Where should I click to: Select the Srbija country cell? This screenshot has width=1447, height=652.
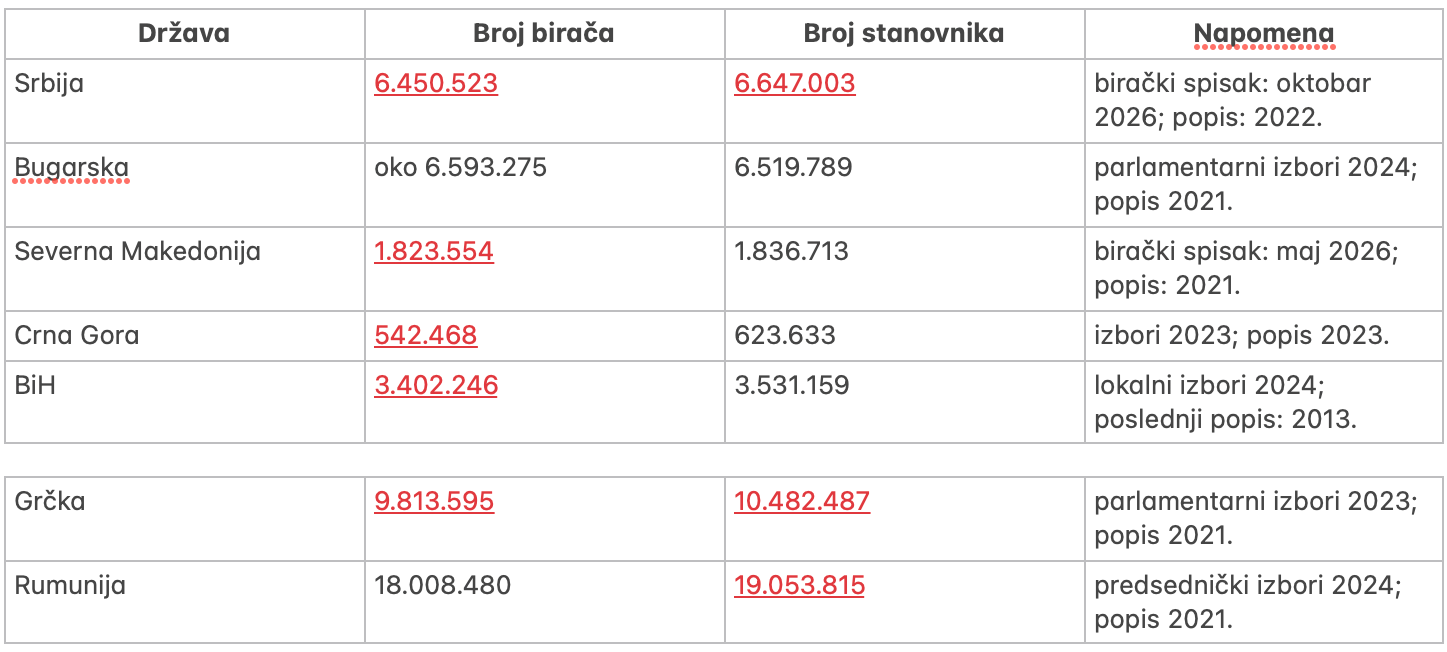pyautogui.click(x=184, y=100)
